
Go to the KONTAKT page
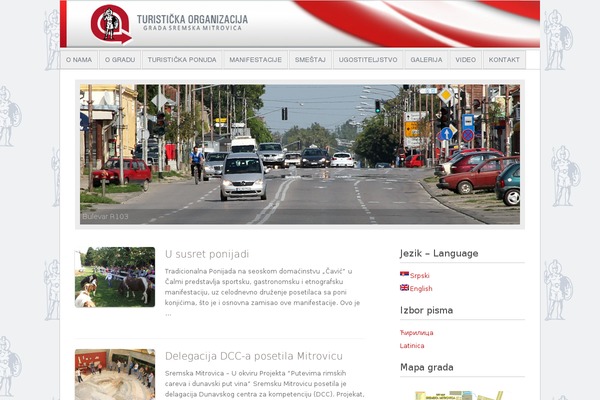click(504, 60)
